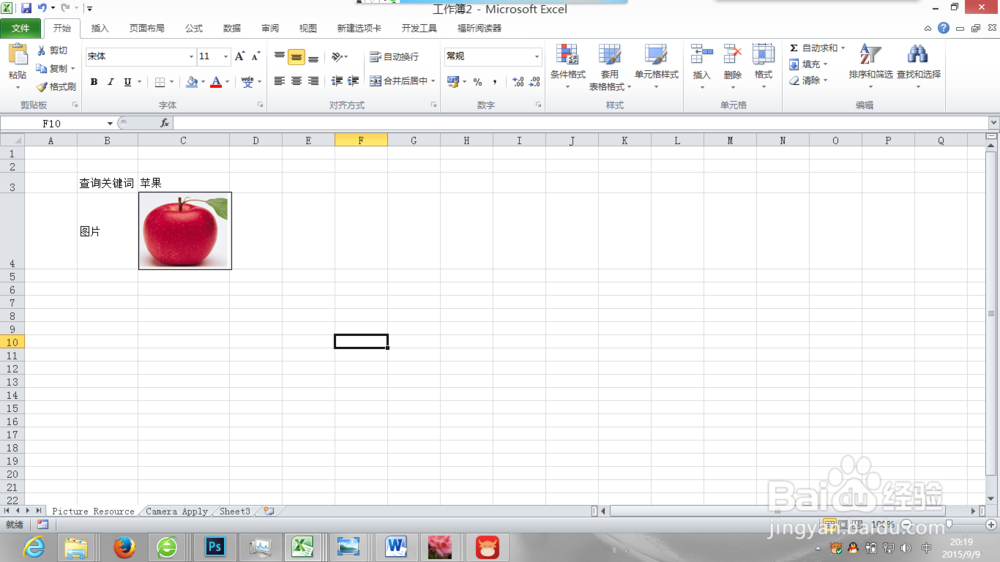Toggle center text horizontally
This screenshot has height=562, width=1000.
point(296,81)
